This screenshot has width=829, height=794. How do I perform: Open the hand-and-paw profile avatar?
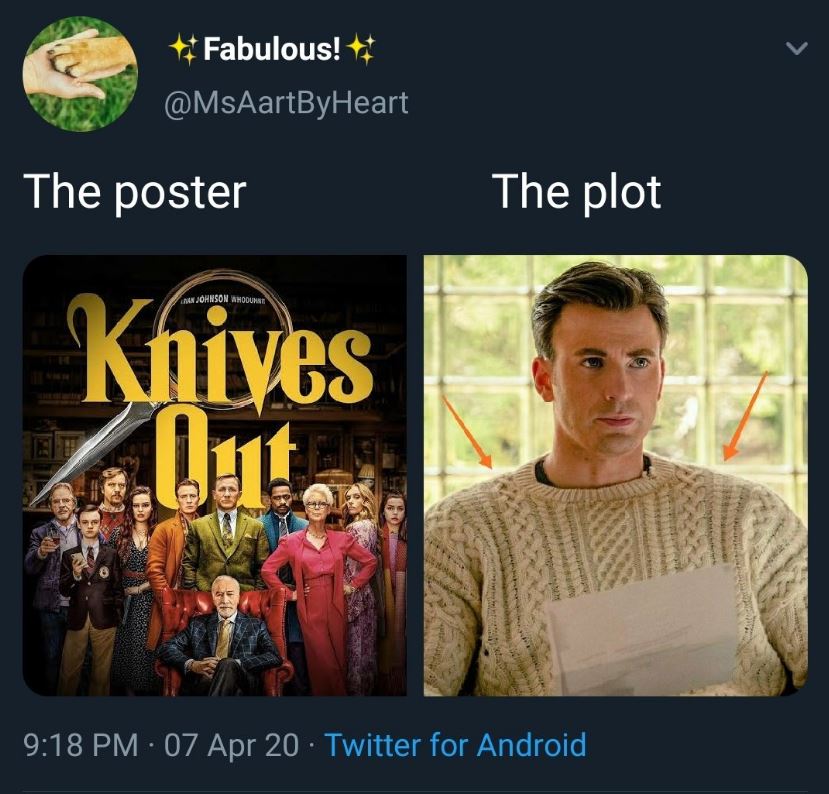(x=80, y=73)
